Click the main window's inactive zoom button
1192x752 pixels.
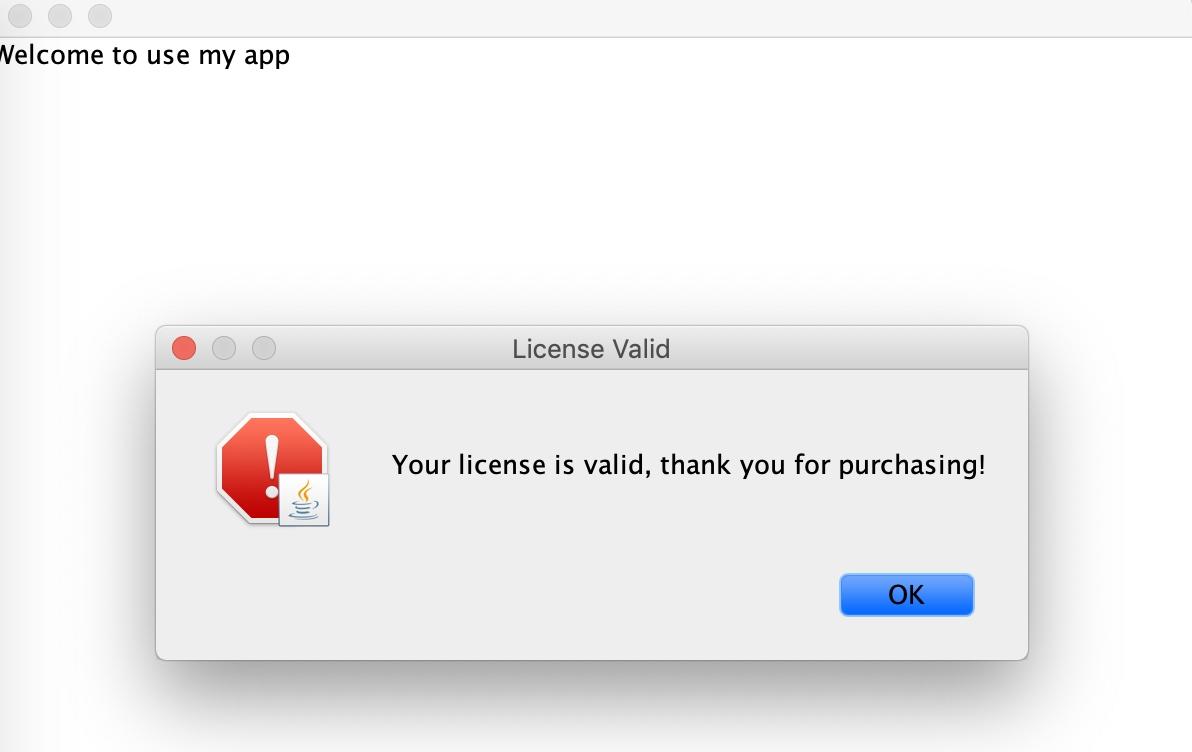point(100,15)
